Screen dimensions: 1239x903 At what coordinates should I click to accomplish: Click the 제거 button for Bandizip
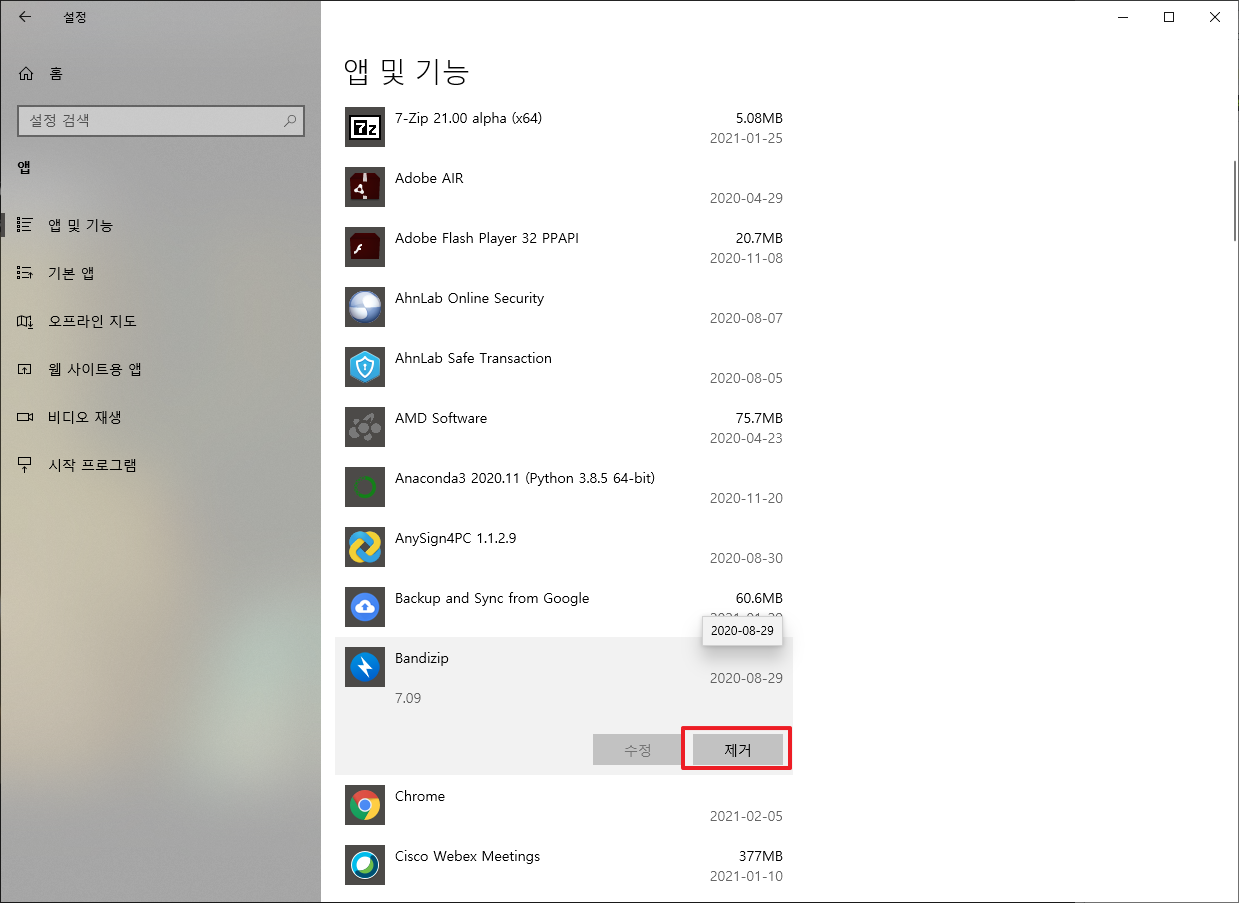coord(737,750)
